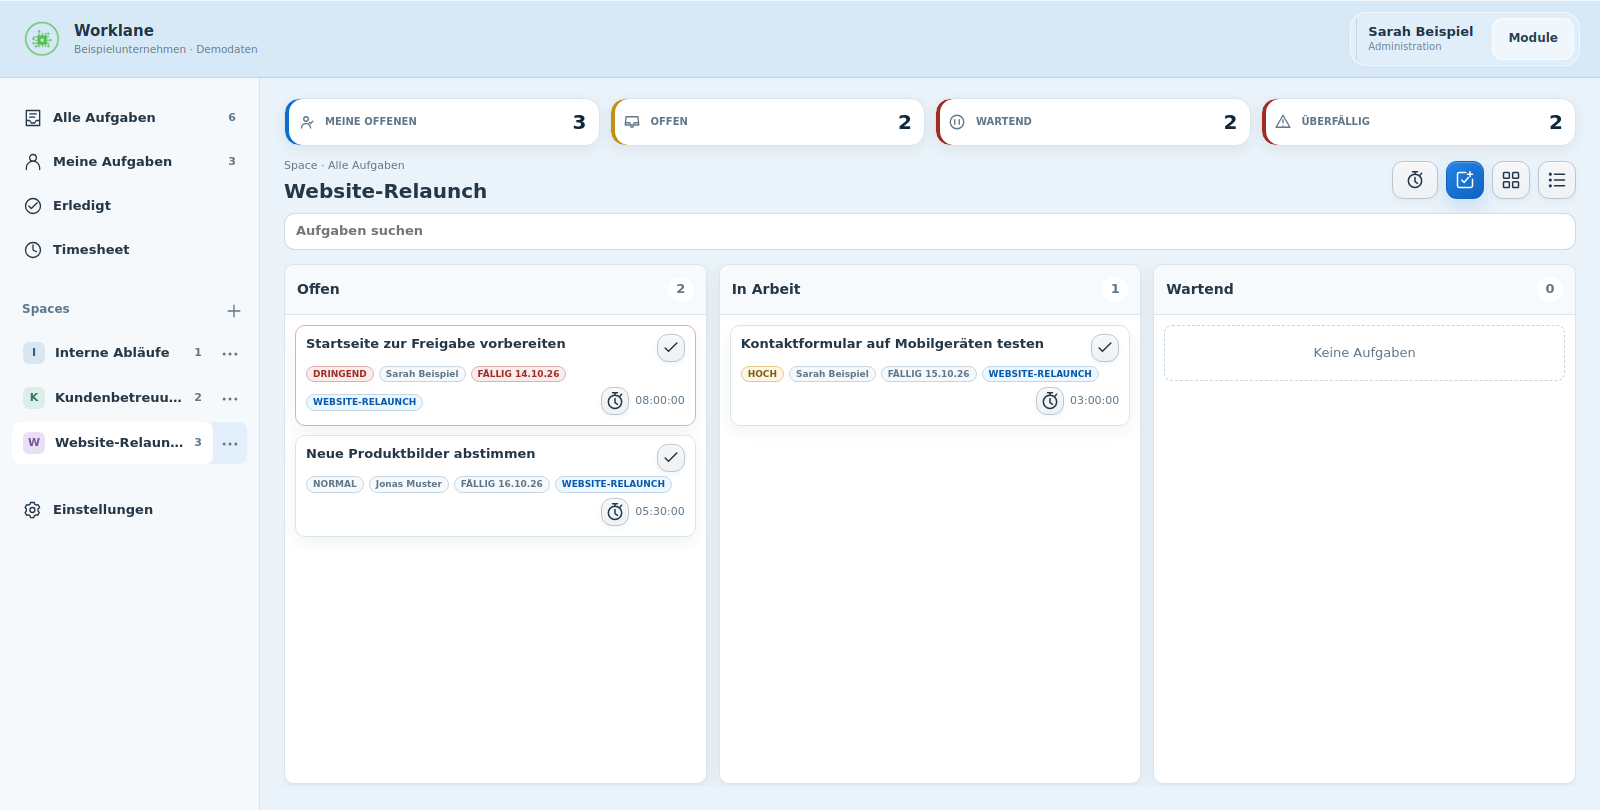The image size is (1600, 810).
Task: Filter by Überfällig stat card
Action: coord(1418,122)
